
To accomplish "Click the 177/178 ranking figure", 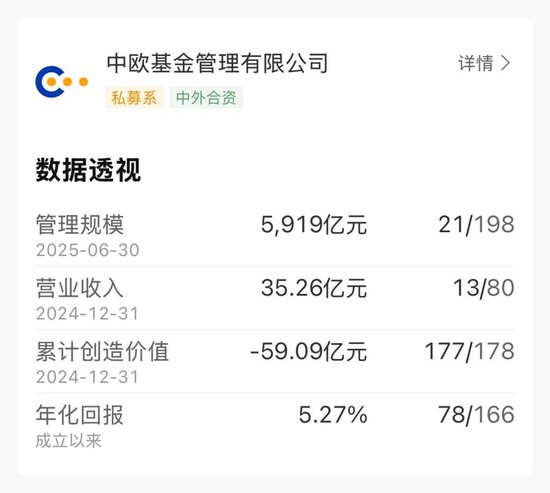I will click(470, 352).
